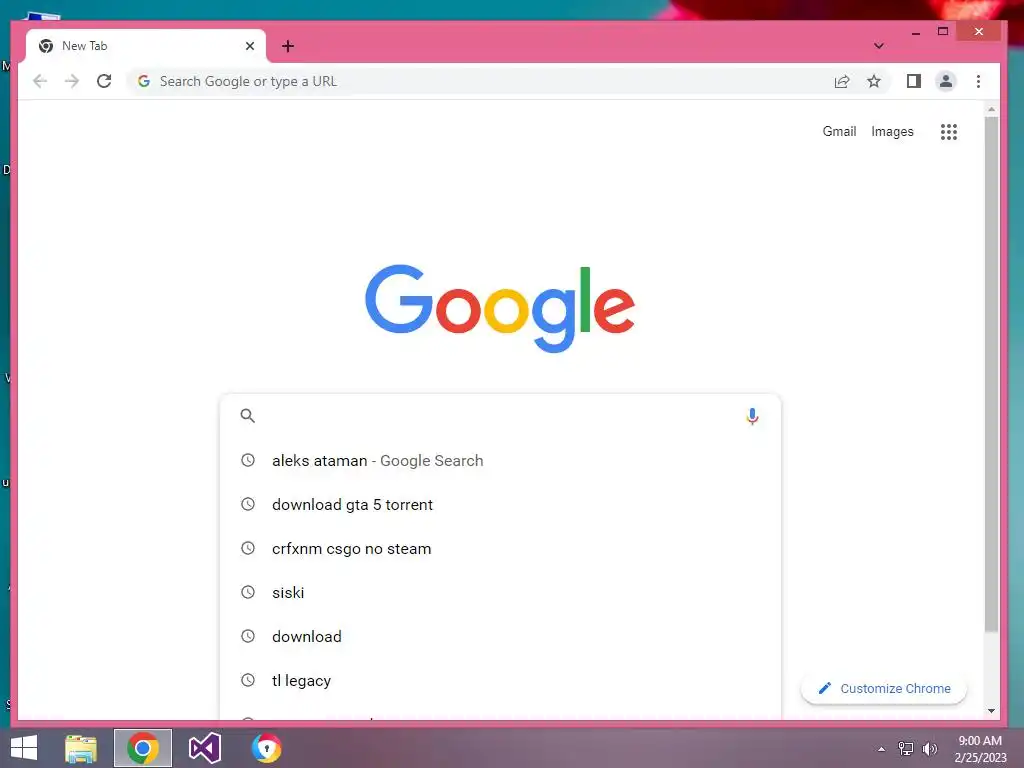Choose suggestion 'tl legacy'

tap(500, 680)
